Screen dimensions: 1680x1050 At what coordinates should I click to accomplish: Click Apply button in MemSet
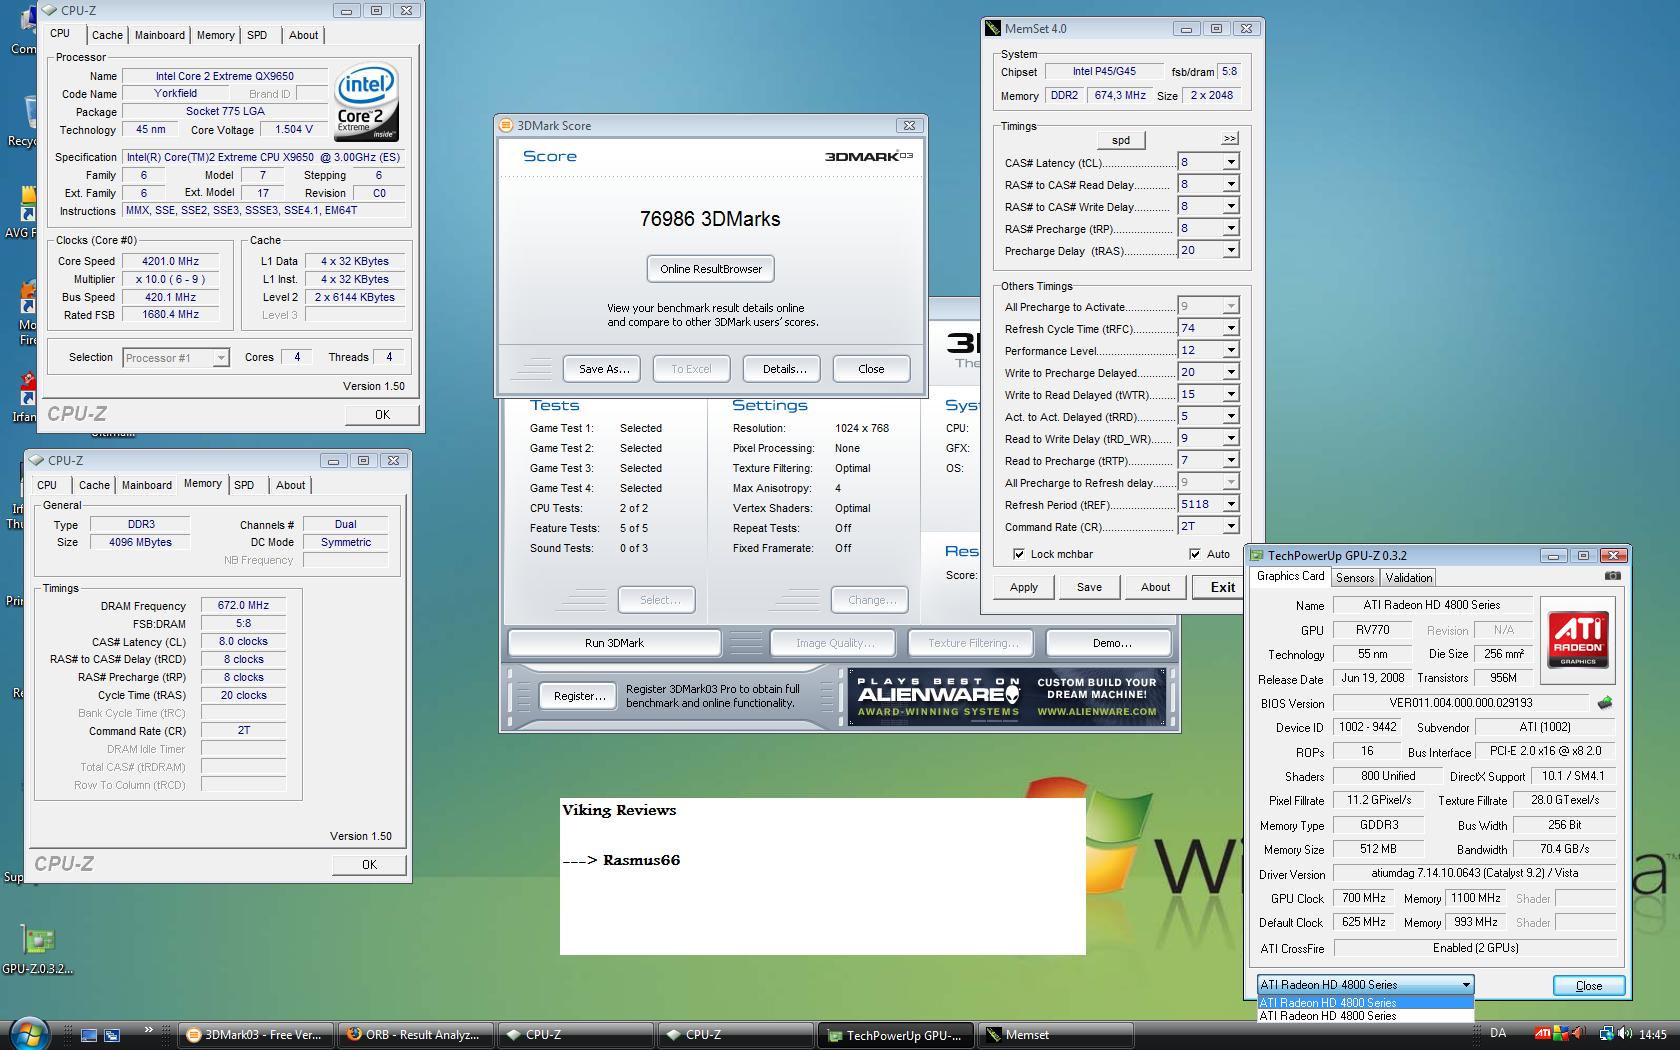pyautogui.click(x=1024, y=587)
